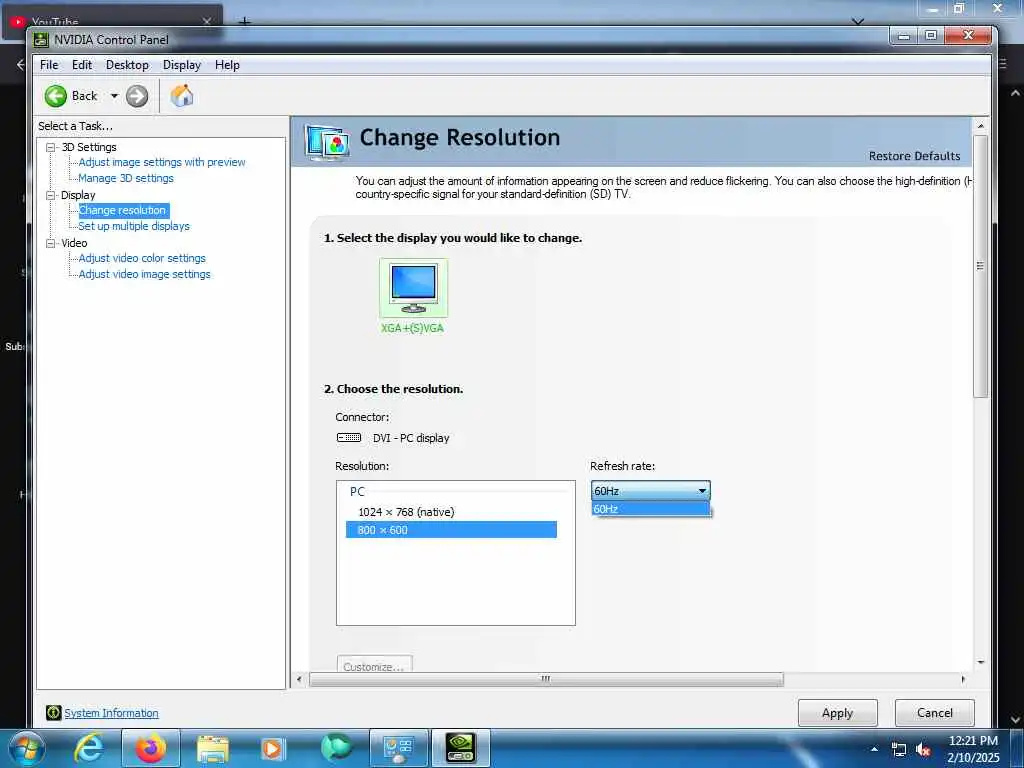Launch Internet Explorer from taskbar
This screenshot has height=768, width=1024.
[88, 748]
